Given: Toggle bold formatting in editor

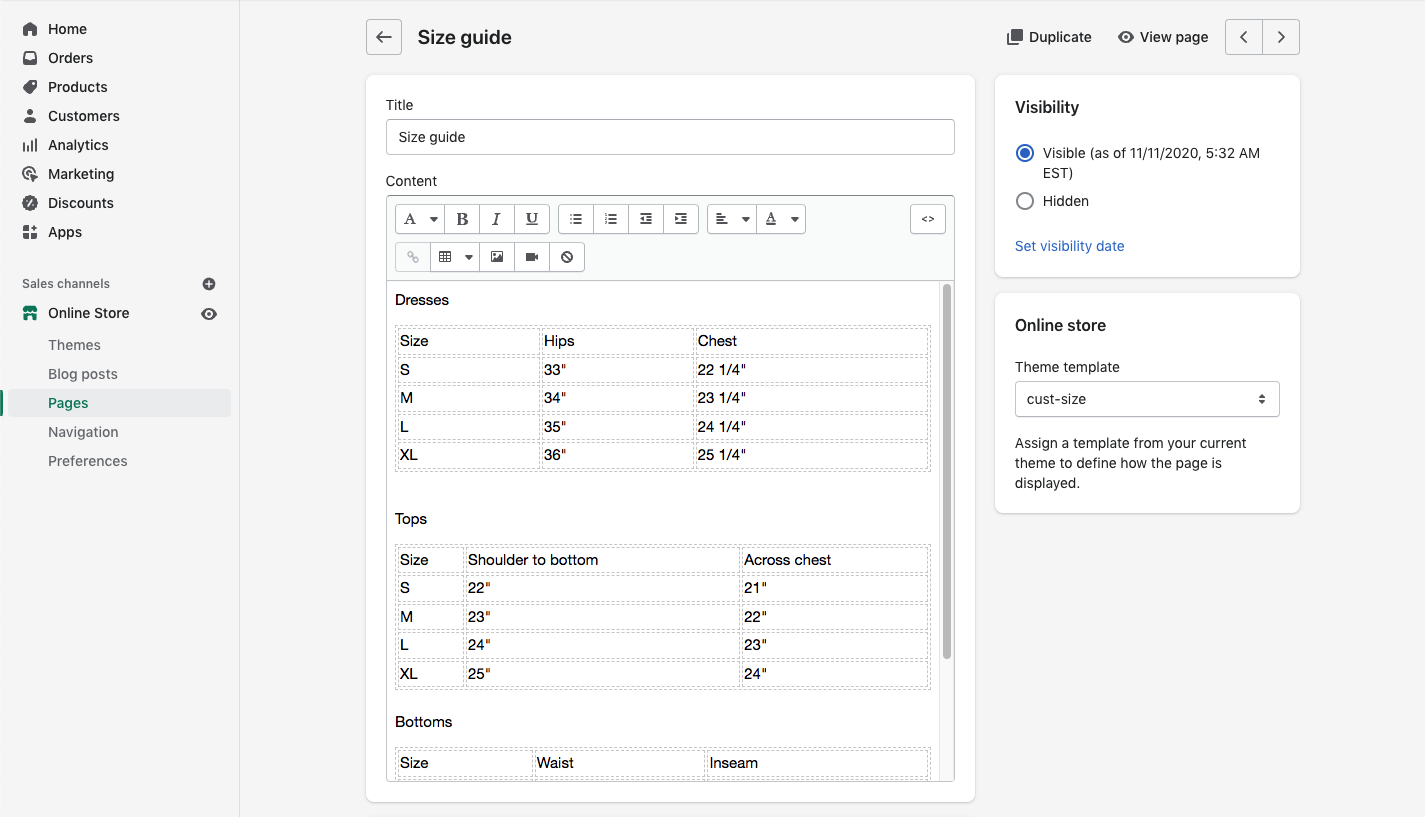Looking at the screenshot, I should [462, 219].
